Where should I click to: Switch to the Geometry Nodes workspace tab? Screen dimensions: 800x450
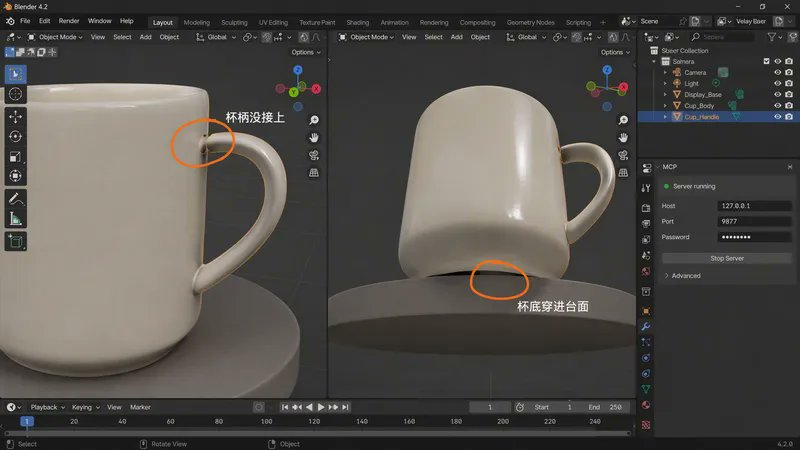pyautogui.click(x=531, y=22)
